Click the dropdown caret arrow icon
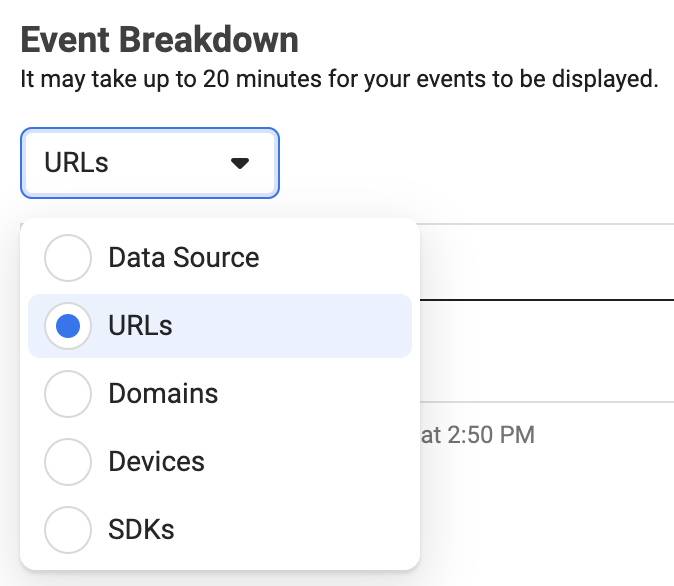This screenshot has width=674, height=586. click(x=239, y=163)
